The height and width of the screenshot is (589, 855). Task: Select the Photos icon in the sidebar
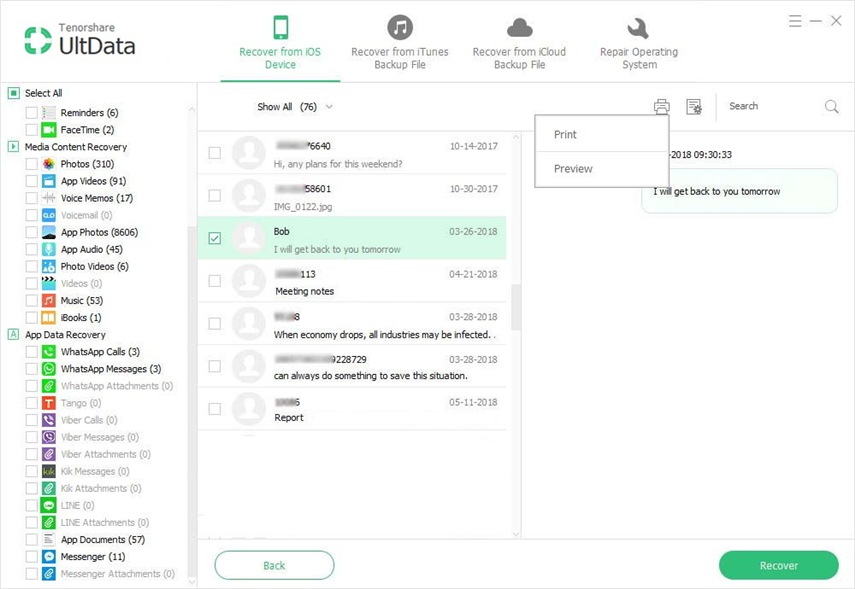click(48, 164)
